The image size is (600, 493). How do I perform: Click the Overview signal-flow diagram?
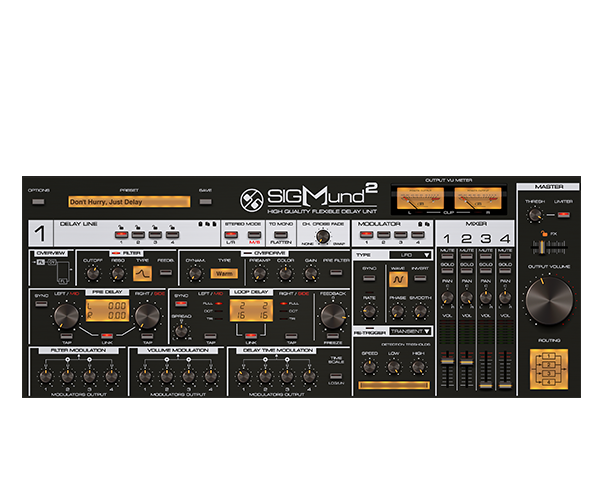coord(54,271)
